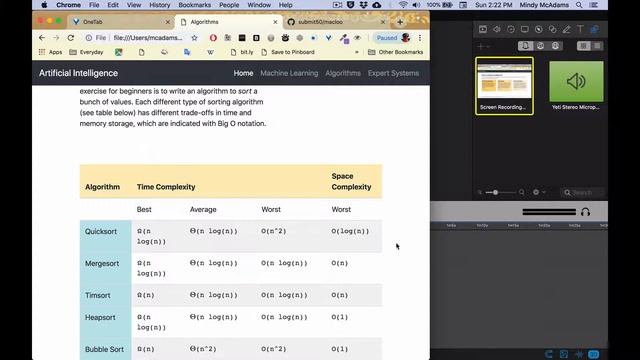Expand the bookmarks overflow chevron
640x360 pixels.
[x=357, y=52]
